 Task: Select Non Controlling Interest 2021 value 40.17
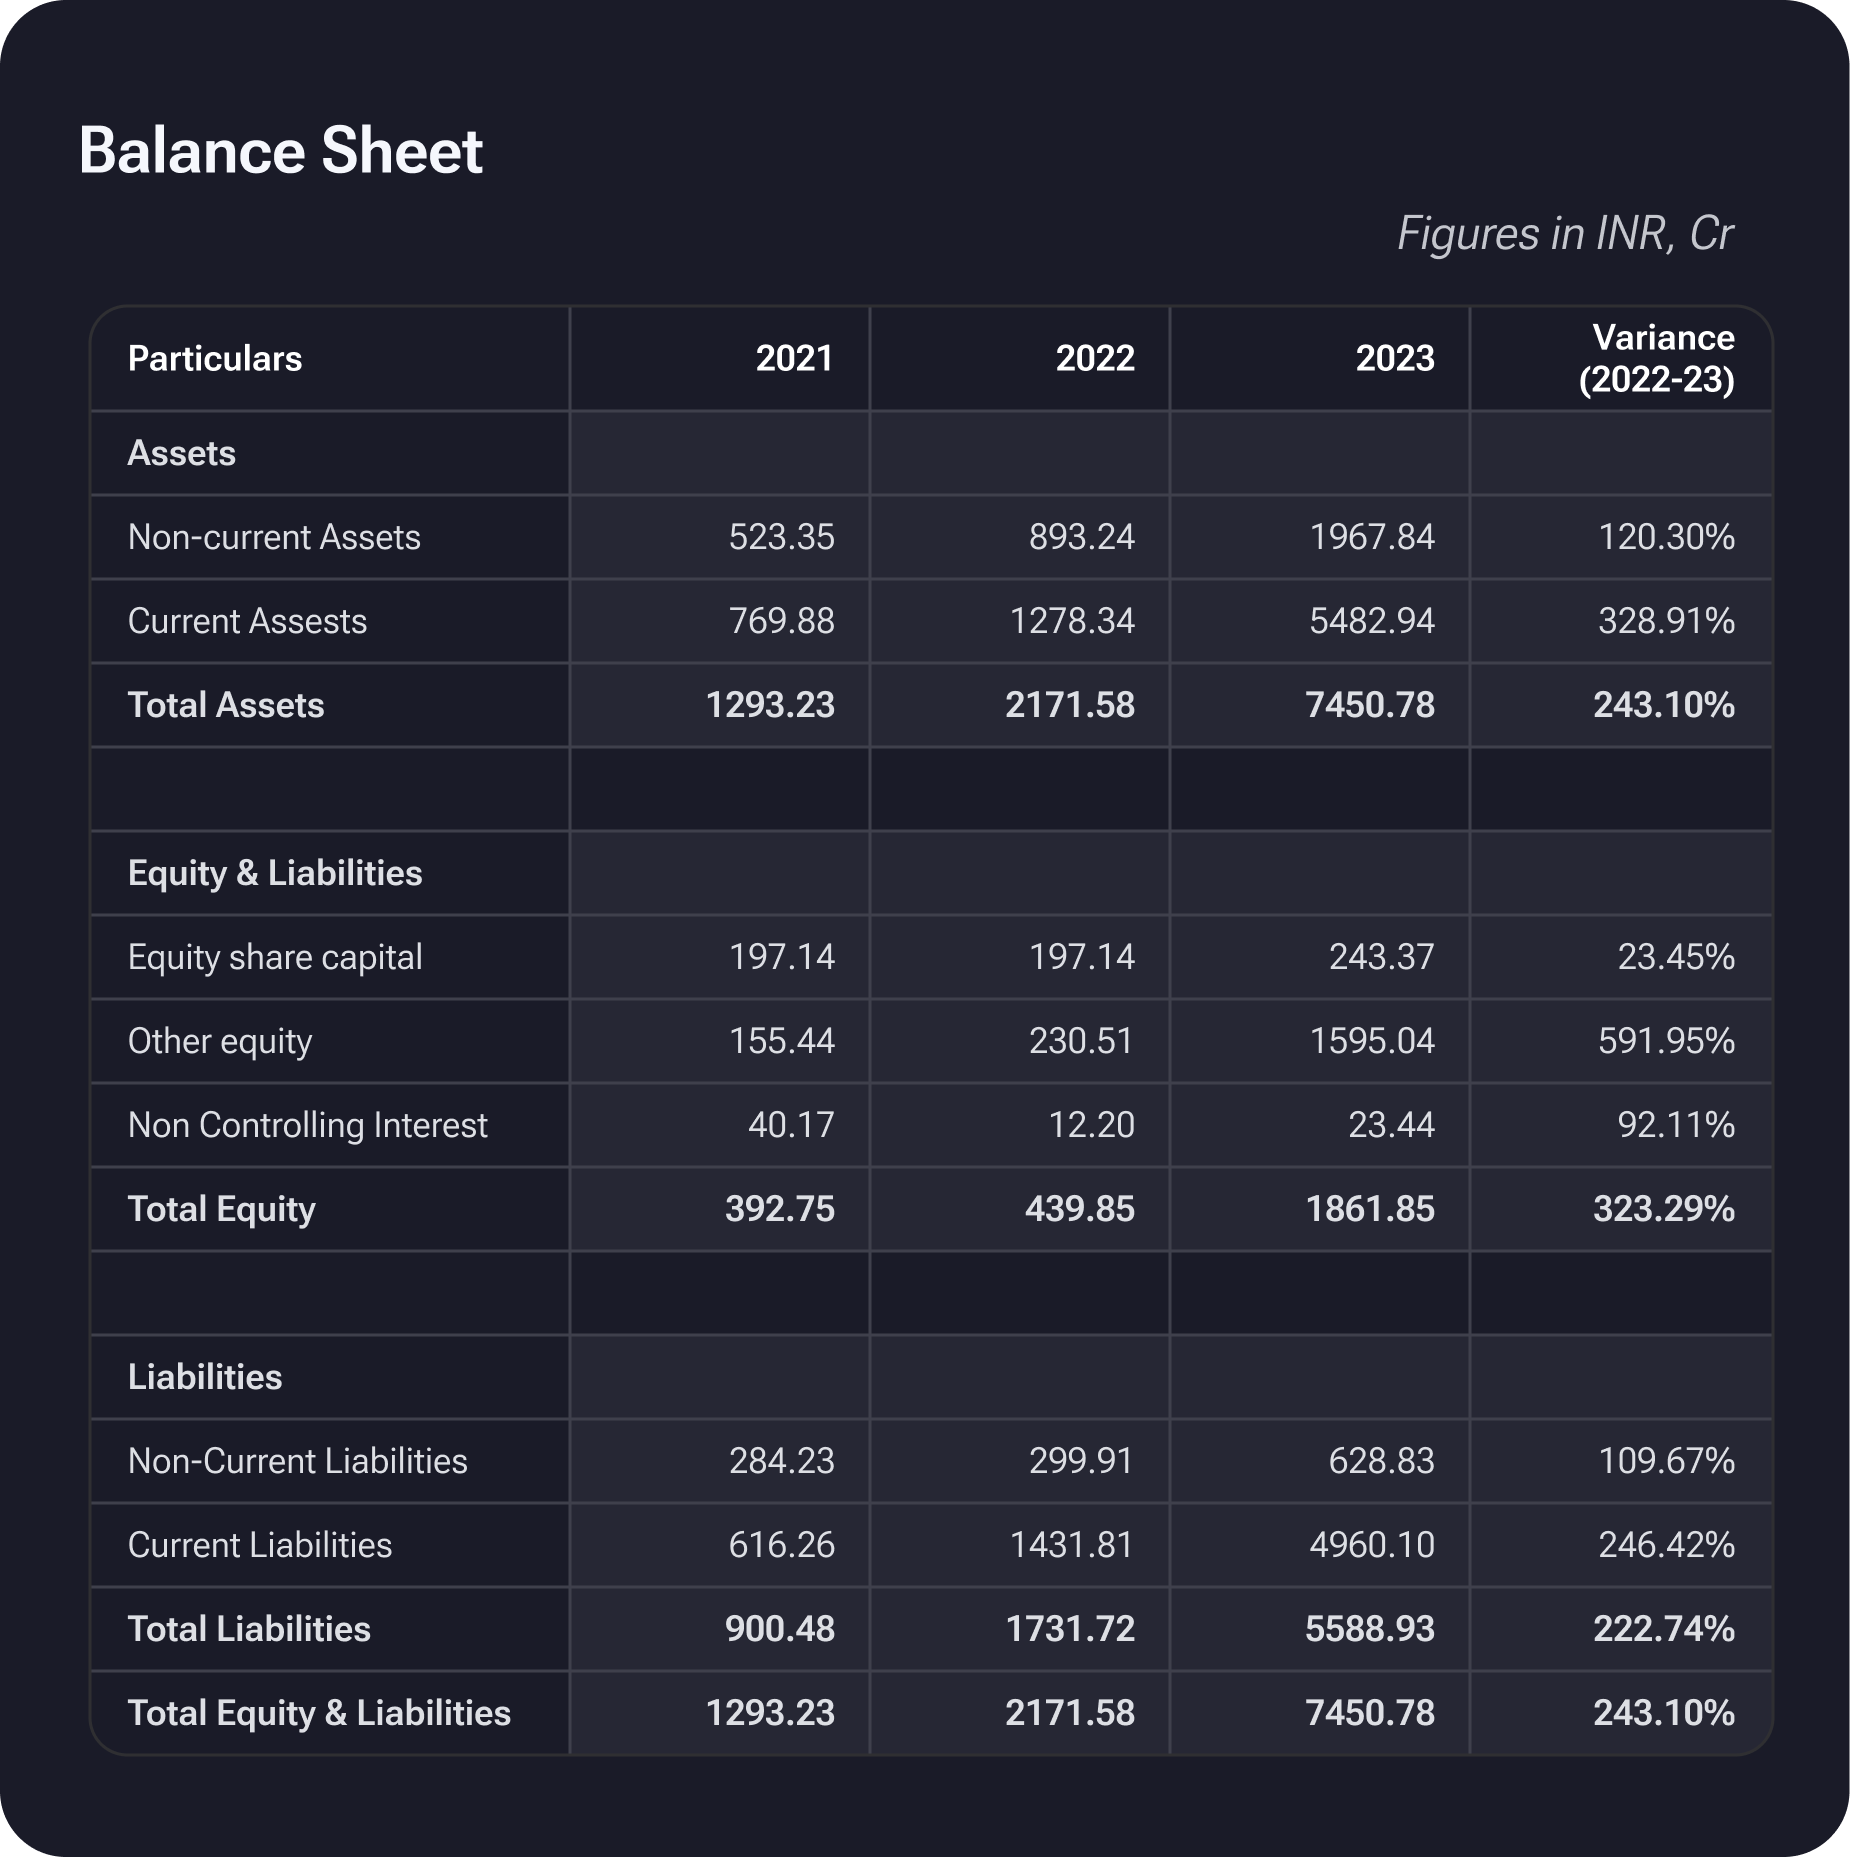[x=791, y=1125]
